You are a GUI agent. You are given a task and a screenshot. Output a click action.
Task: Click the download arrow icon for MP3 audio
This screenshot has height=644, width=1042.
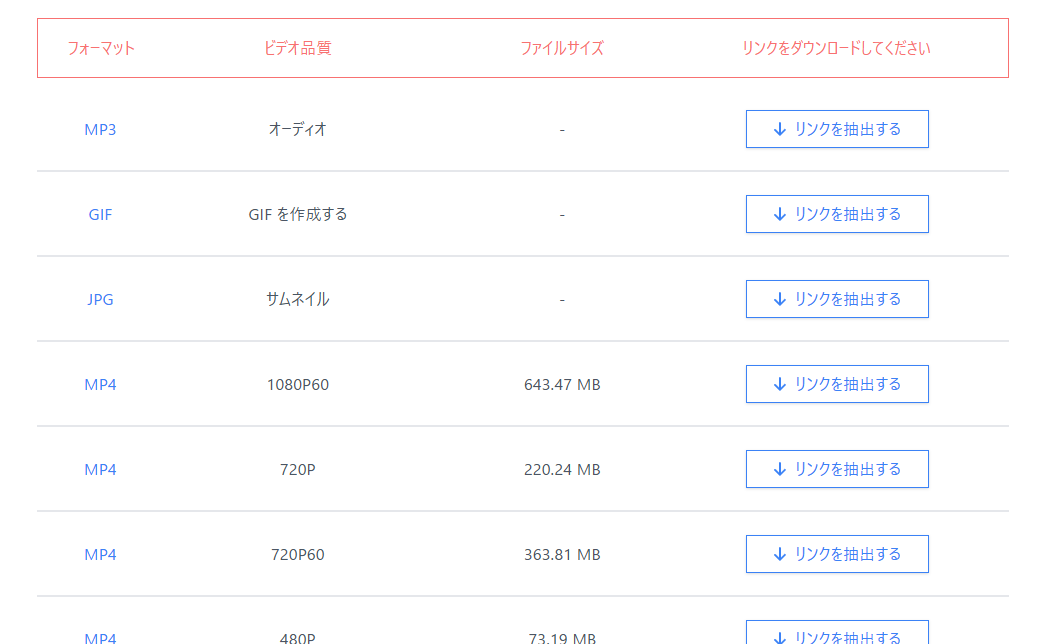(781, 128)
